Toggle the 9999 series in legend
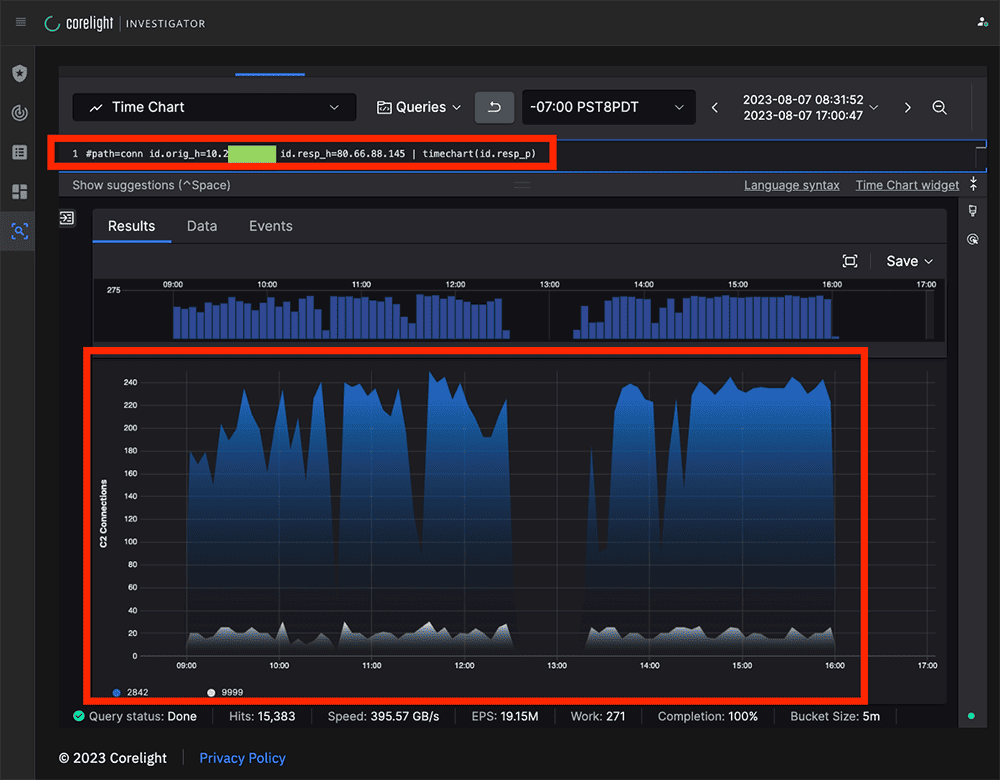 pos(224,692)
